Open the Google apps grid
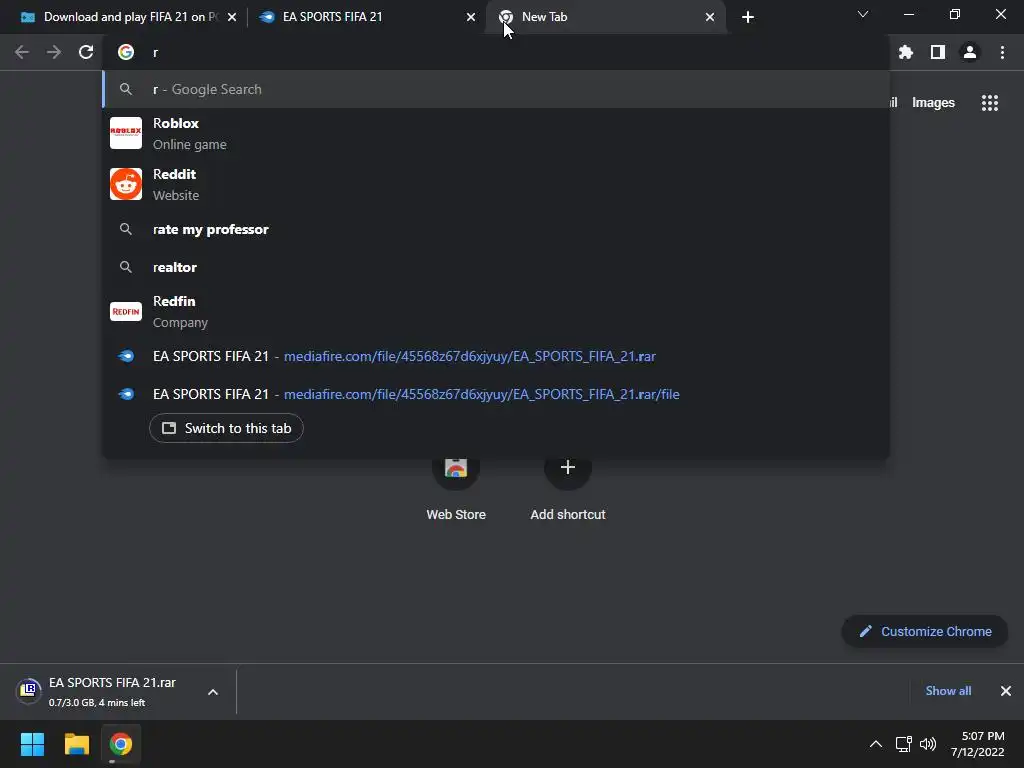Image resolution: width=1024 pixels, height=768 pixels. pos(990,103)
